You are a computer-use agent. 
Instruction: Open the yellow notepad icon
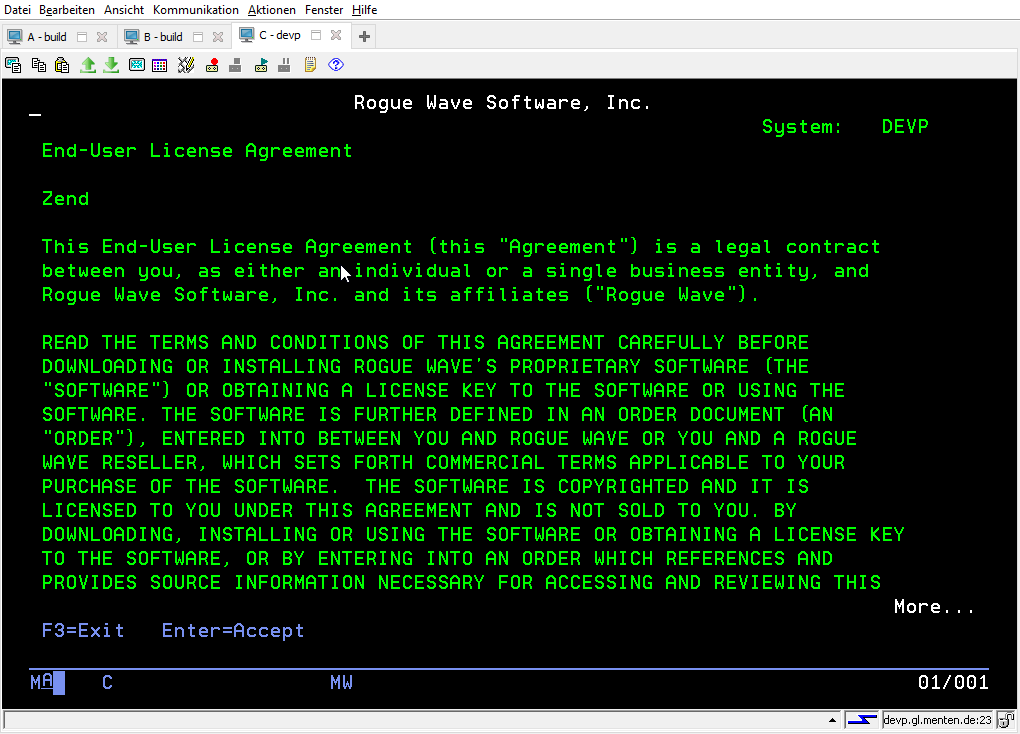pos(310,65)
